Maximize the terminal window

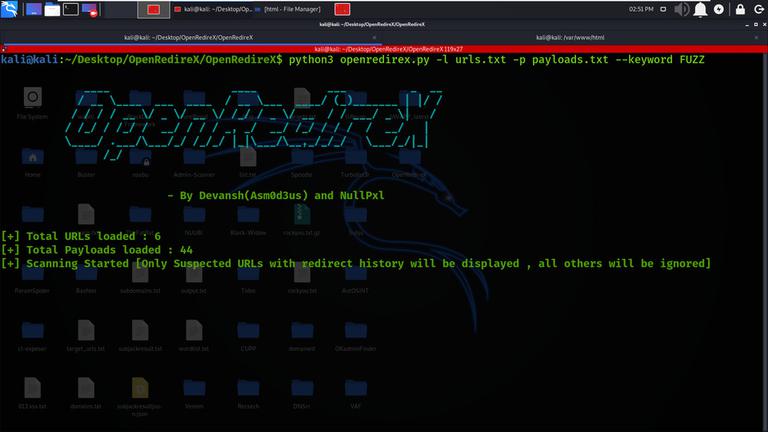756,24
